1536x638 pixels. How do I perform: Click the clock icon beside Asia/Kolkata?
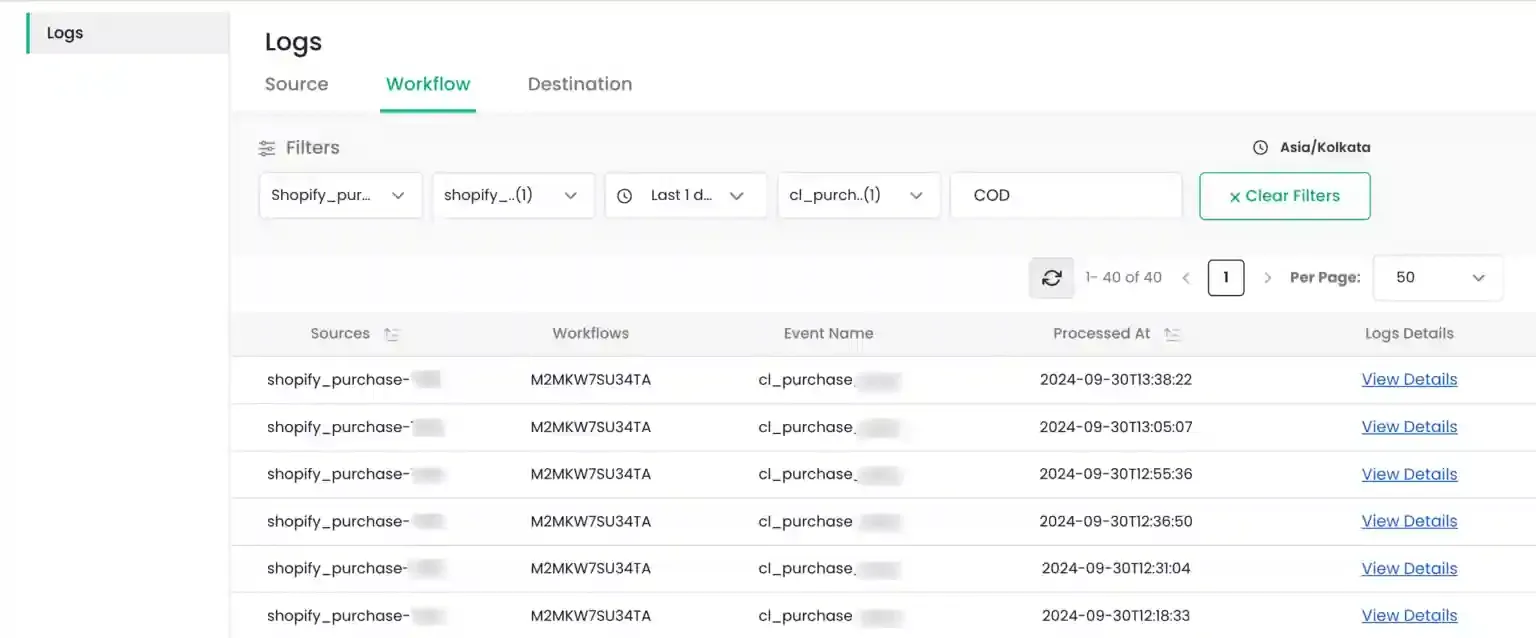[1260, 148]
